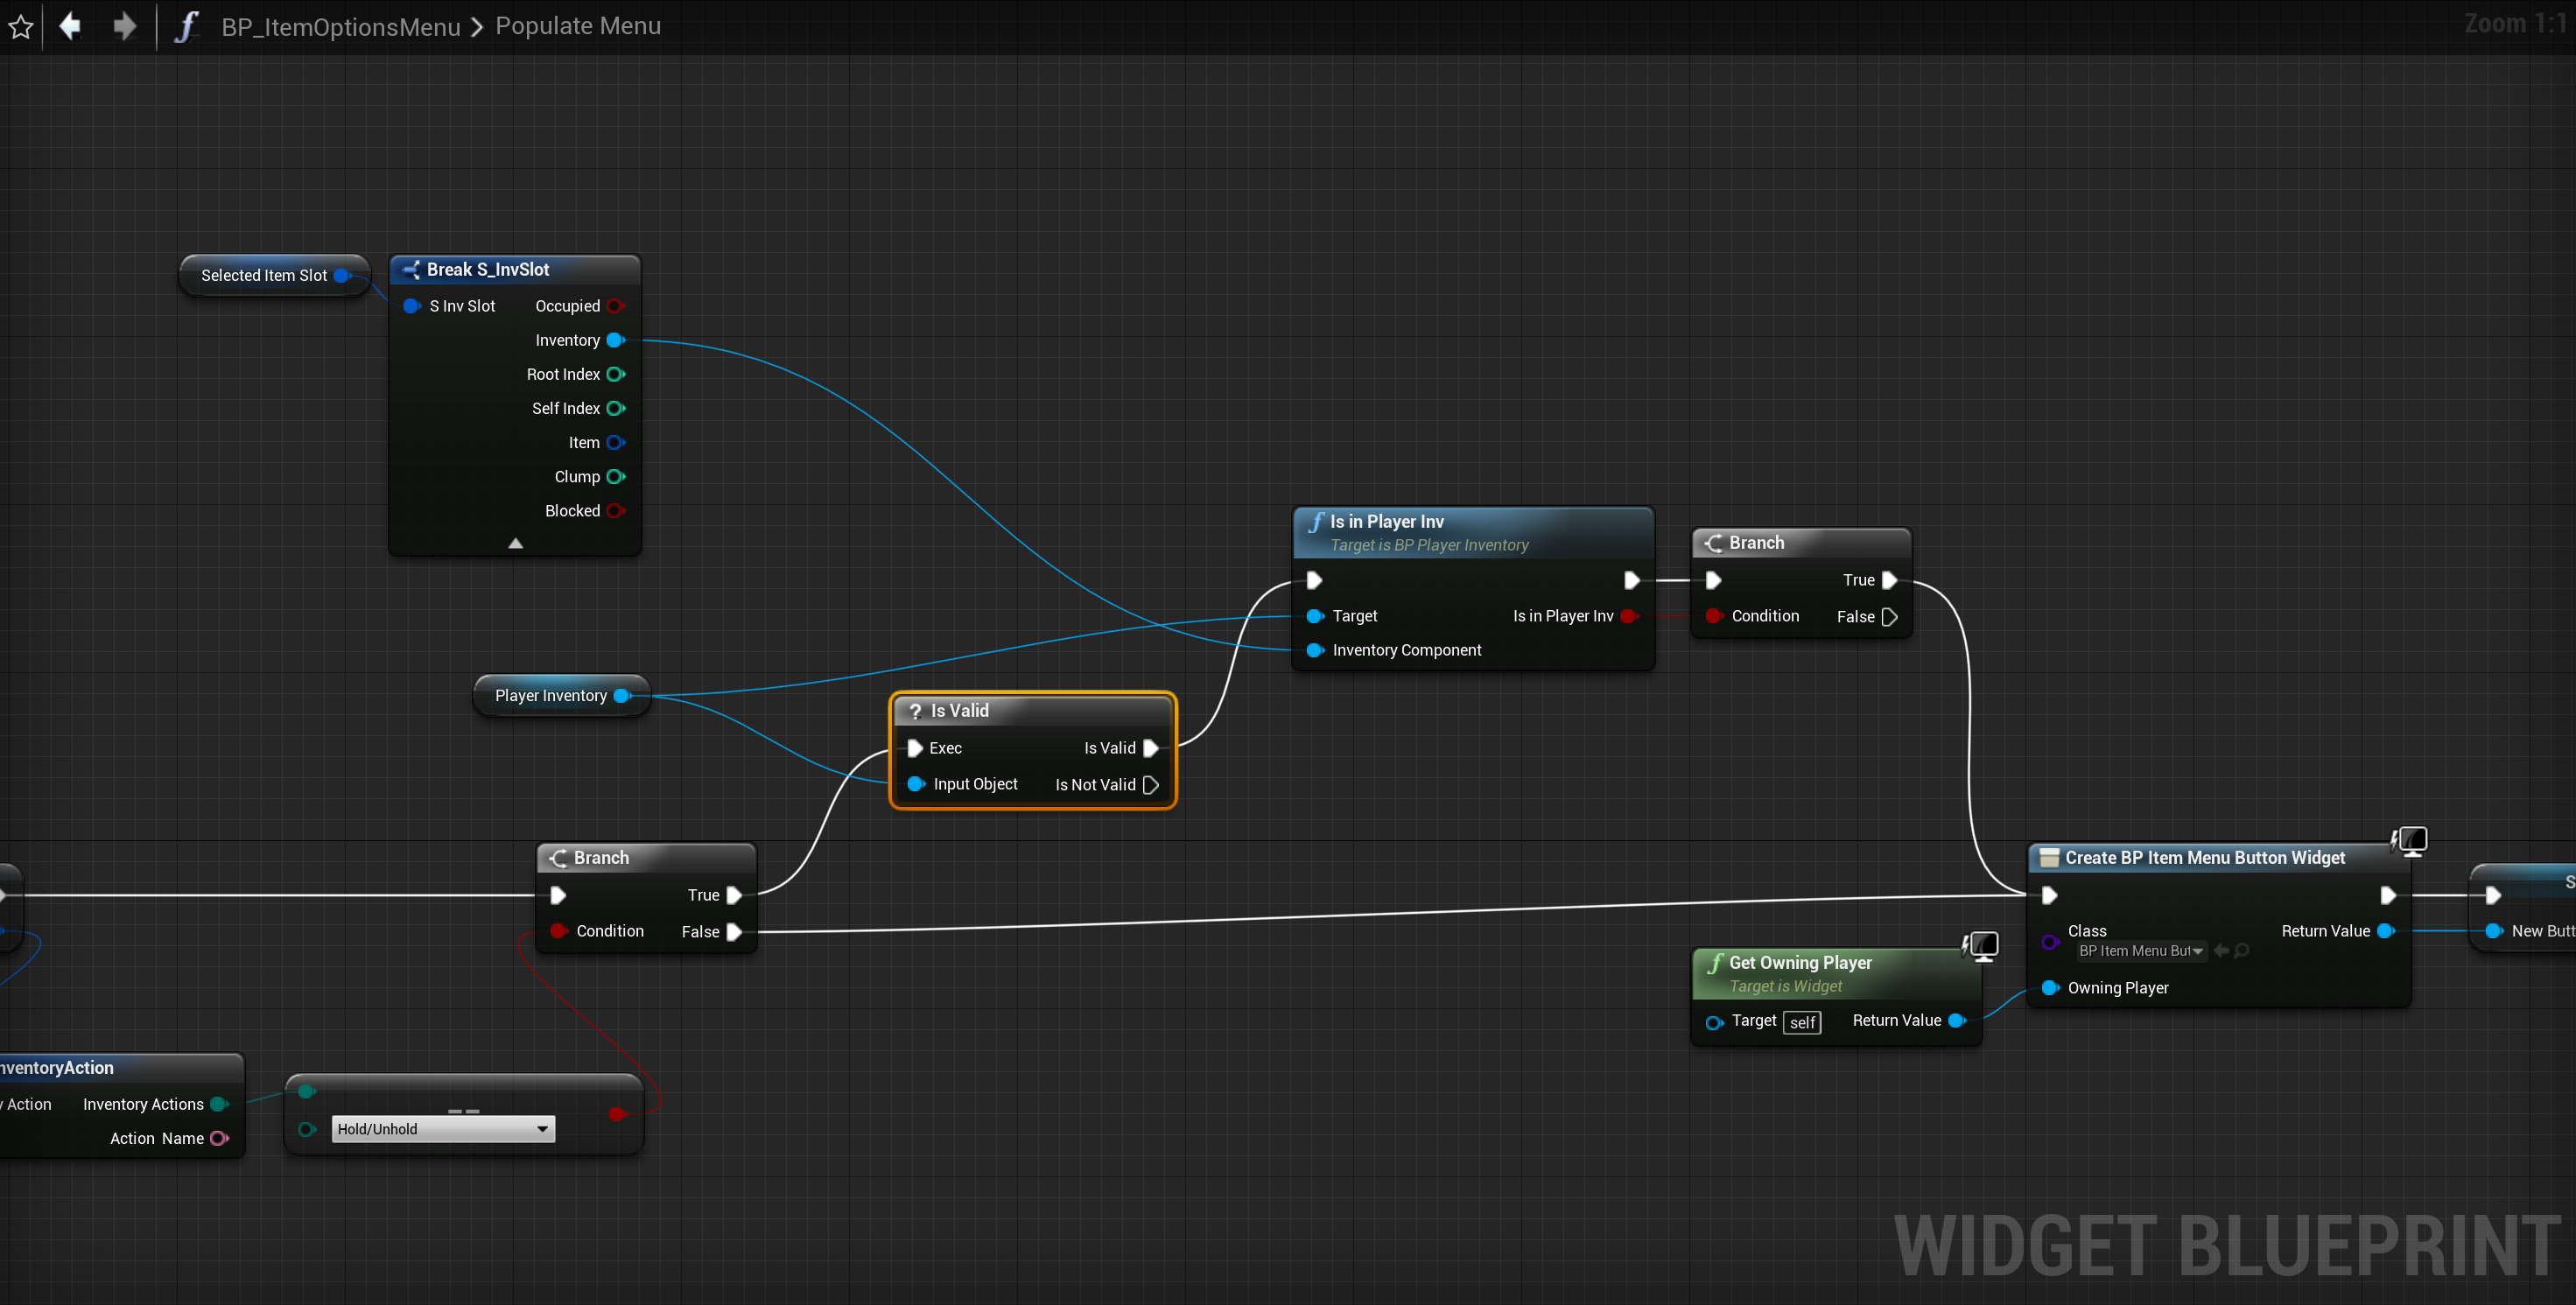Click the Populate Menu breadcrumb
The height and width of the screenshot is (1305, 2576).
point(578,26)
